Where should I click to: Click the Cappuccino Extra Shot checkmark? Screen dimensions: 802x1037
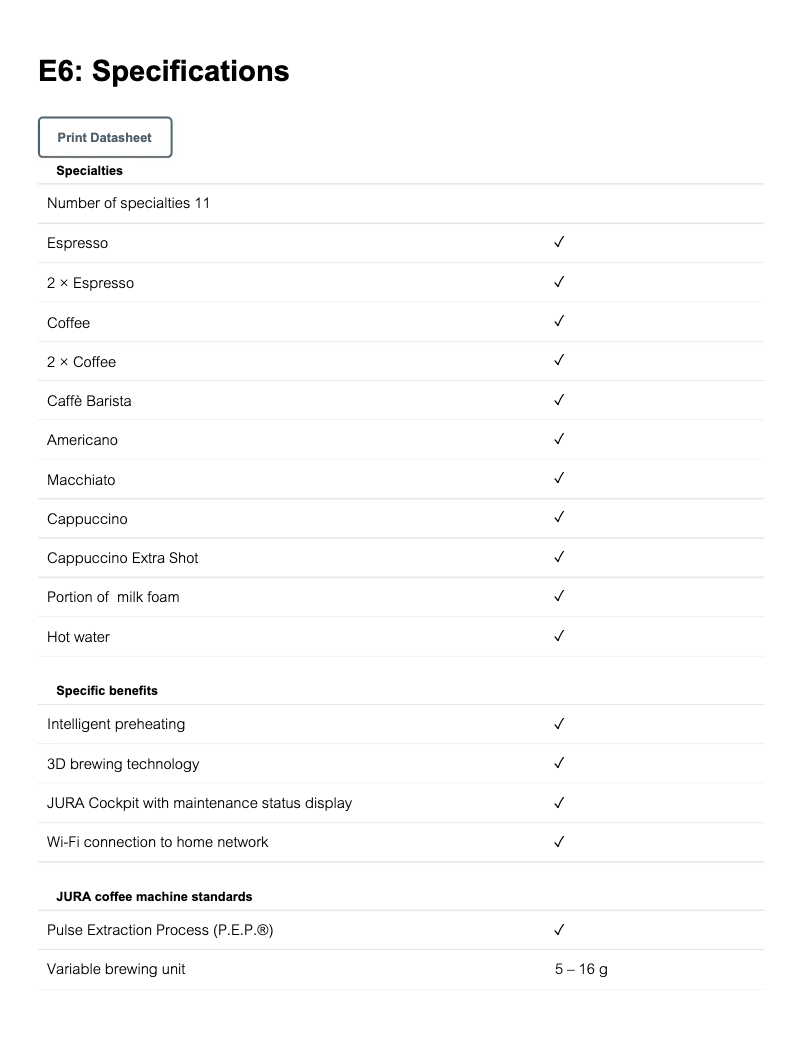click(x=560, y=557)
